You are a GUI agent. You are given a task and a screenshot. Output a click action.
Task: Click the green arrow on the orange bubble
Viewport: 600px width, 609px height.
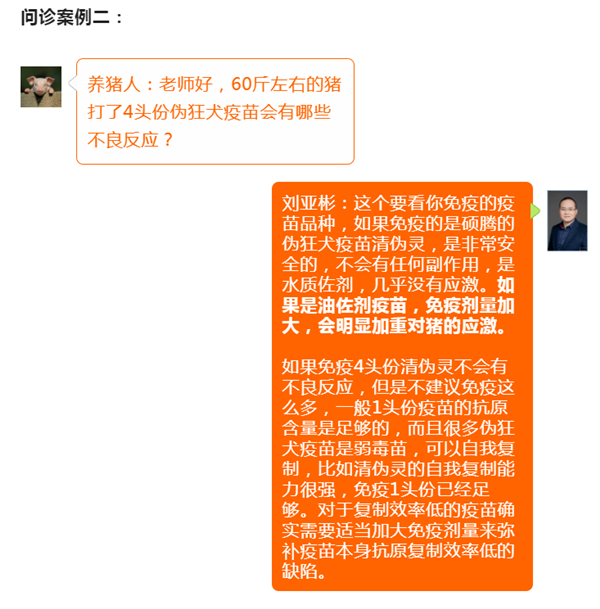coord(536,211)
